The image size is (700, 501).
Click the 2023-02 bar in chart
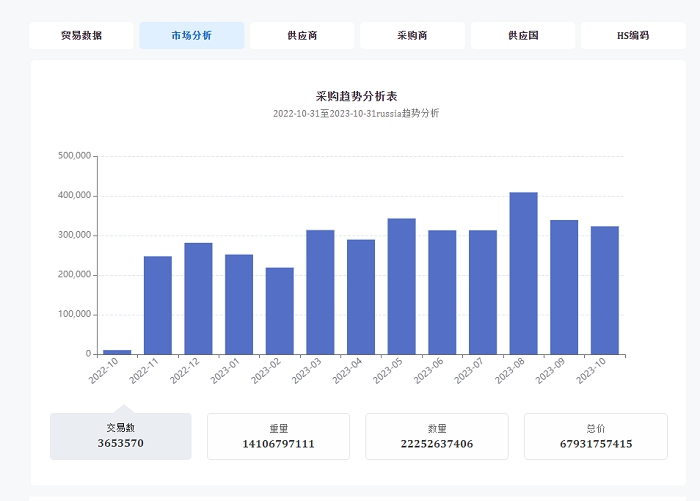tap(279, 311)
